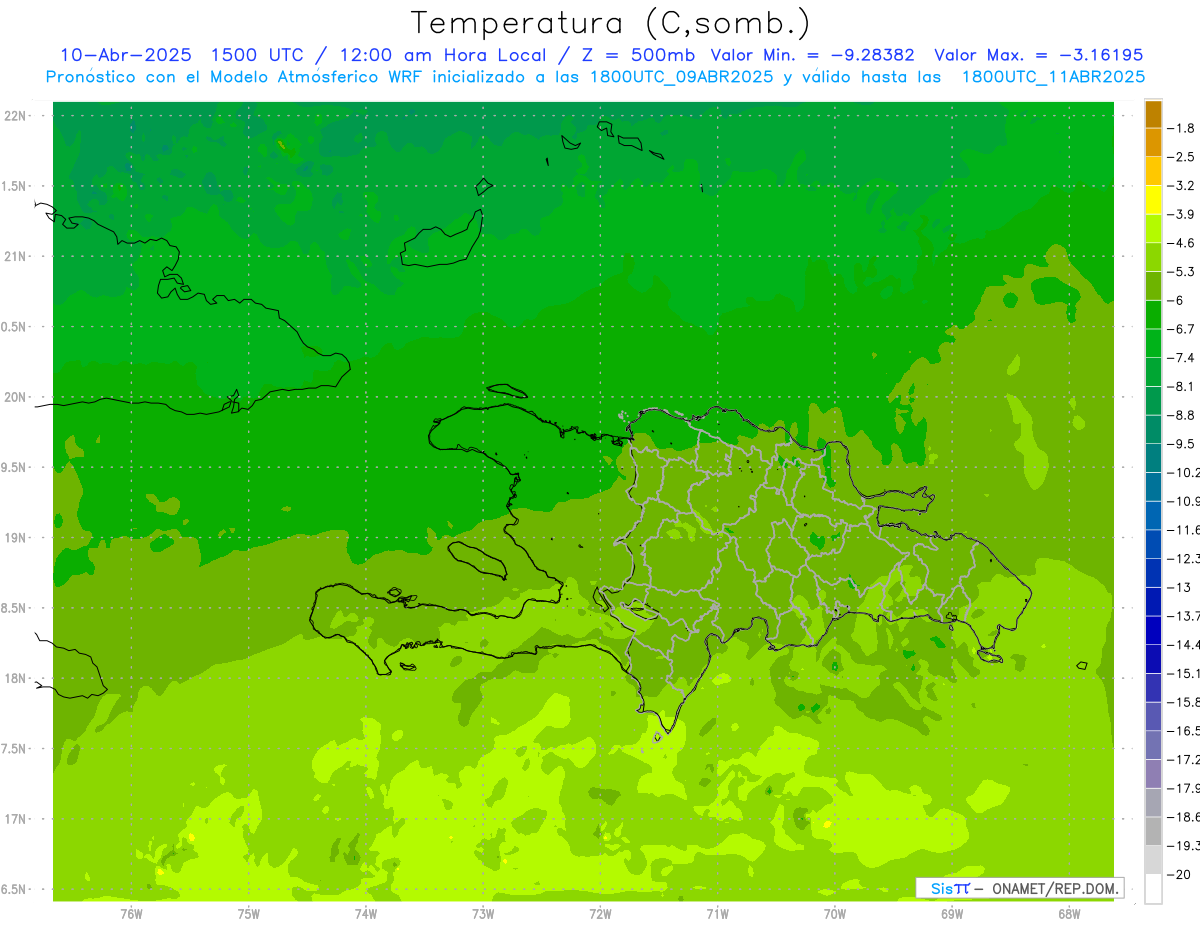Click the '-6' colorbar value
Viewport: 1200px width, 927px height.
(1176, 300)
